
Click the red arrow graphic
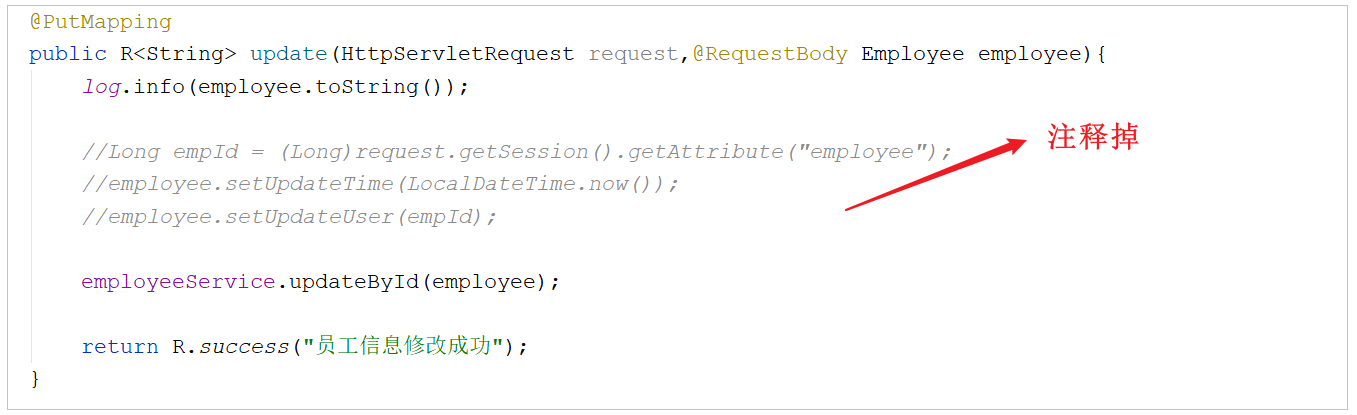936,175
